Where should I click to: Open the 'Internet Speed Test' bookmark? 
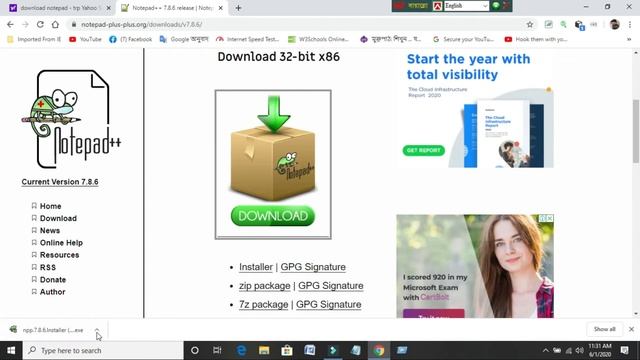coord(247,39)
